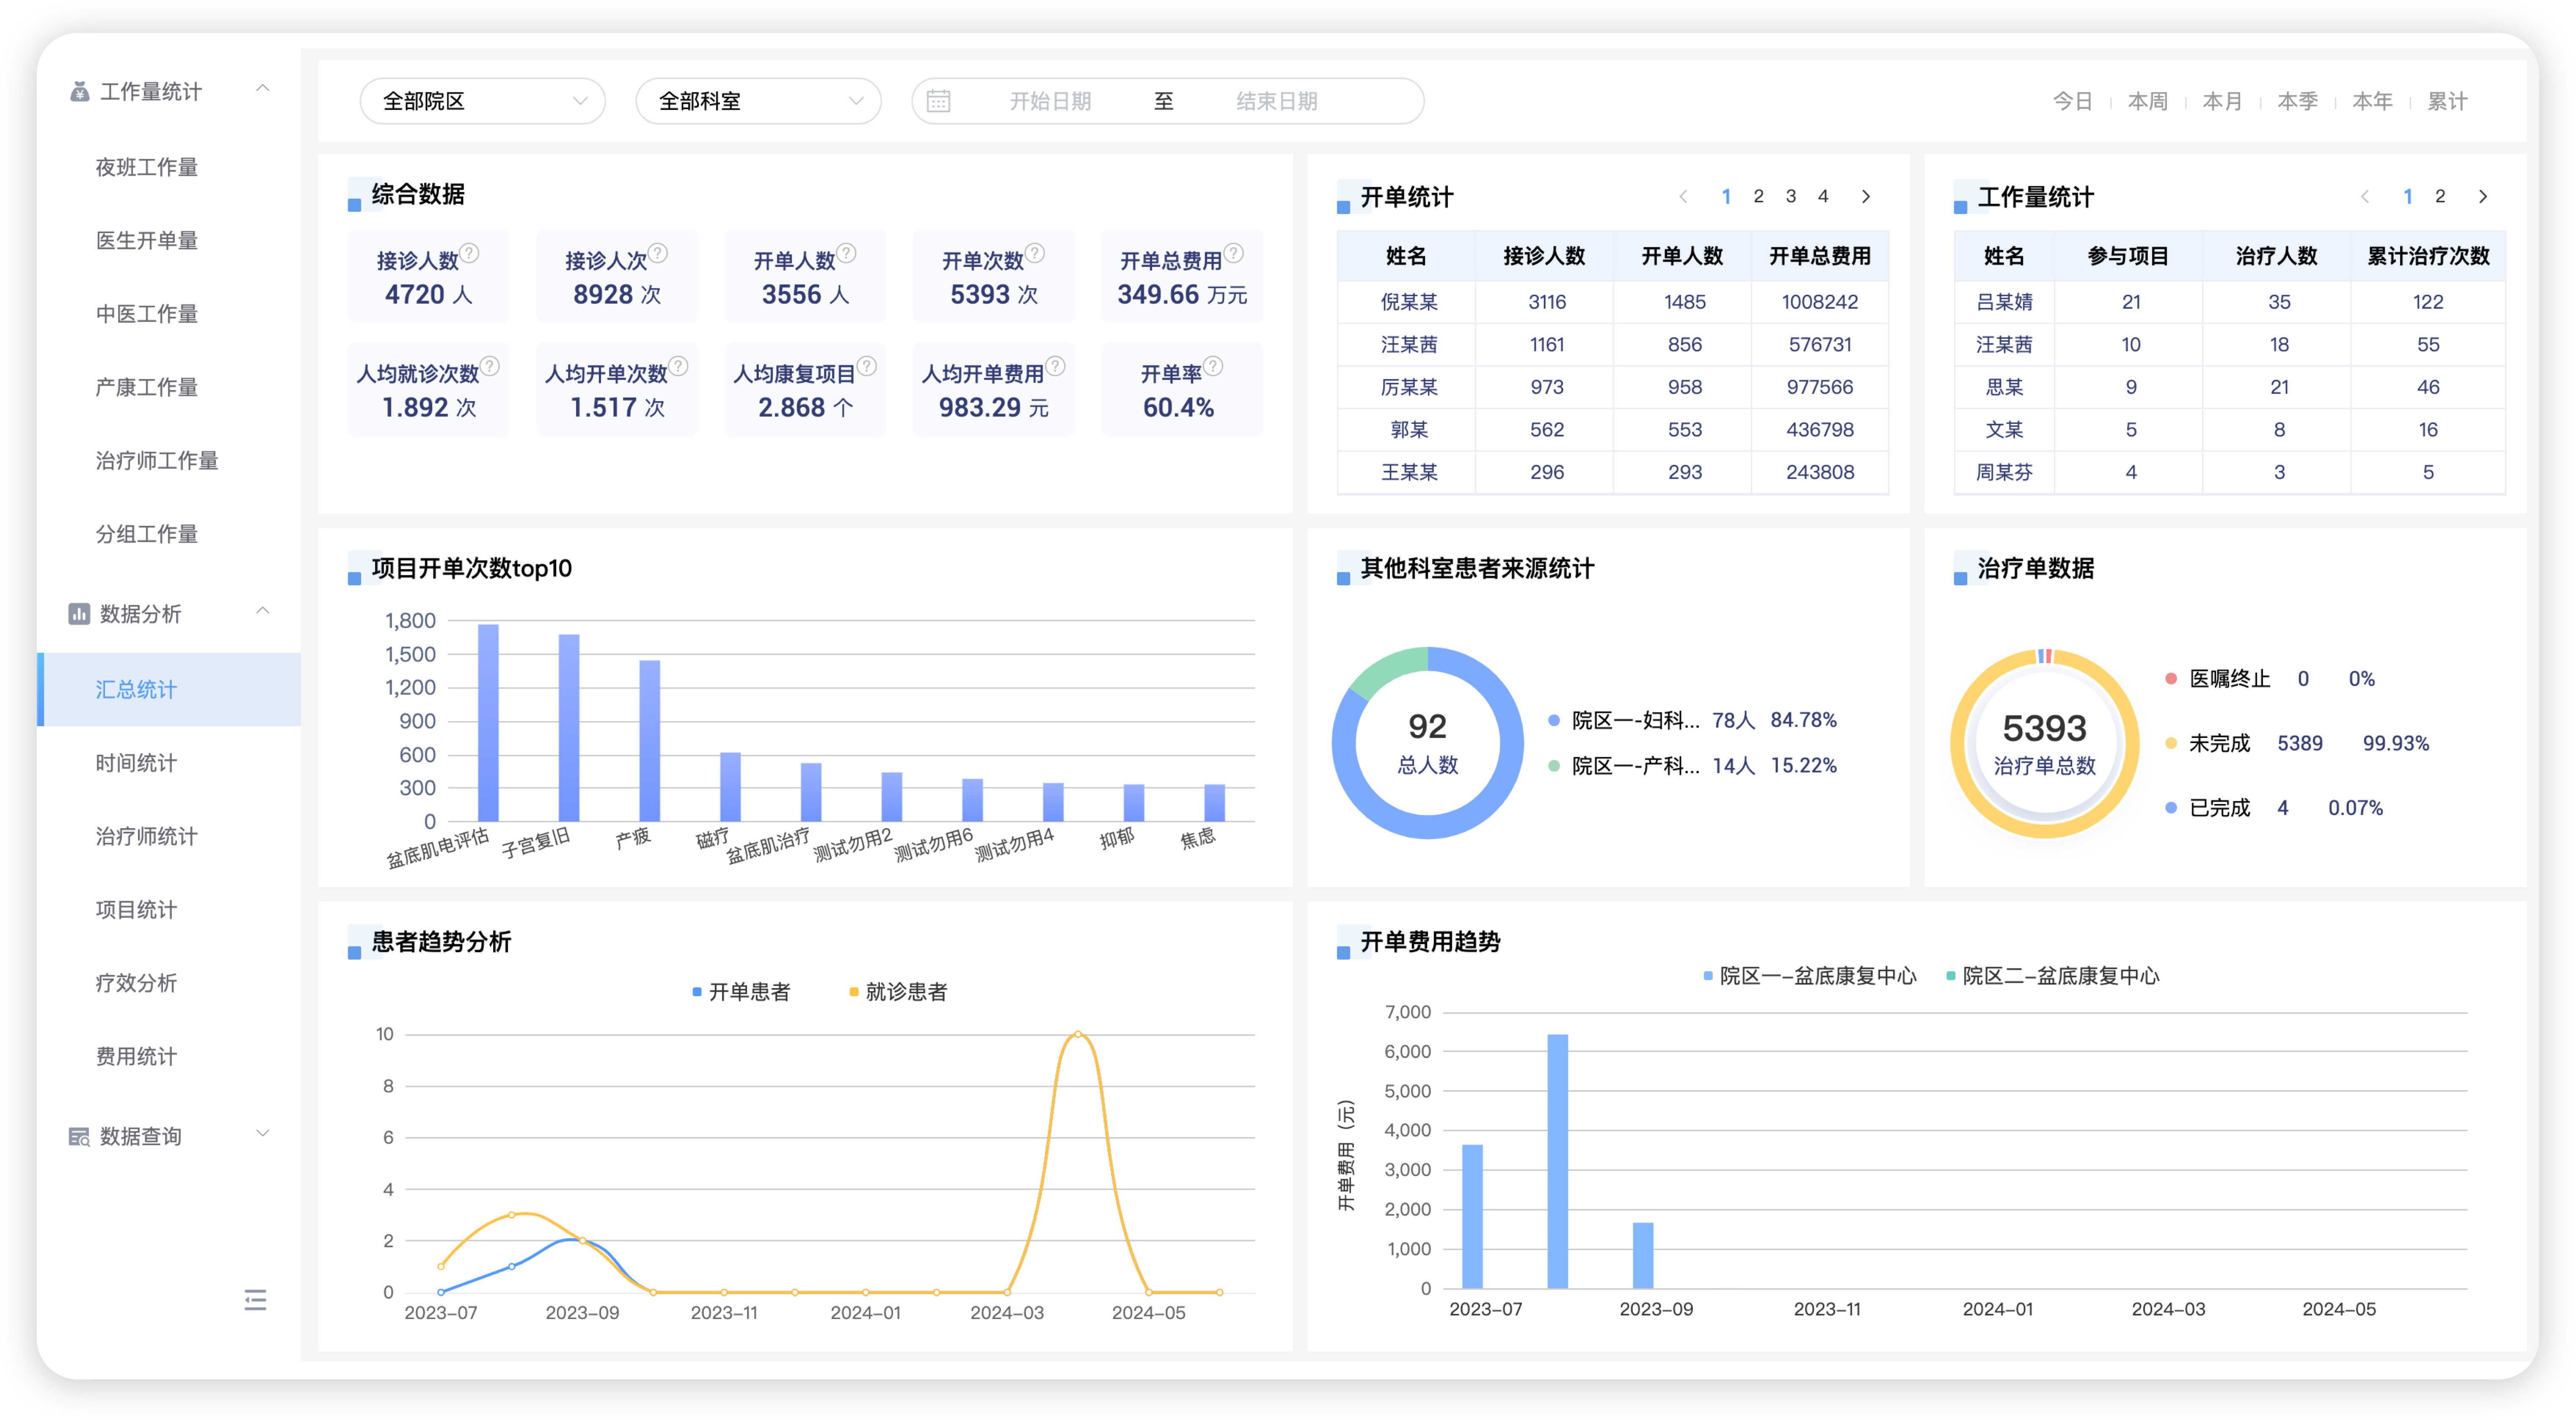Click the 数据查询 sidebar search icon
This screenshot has width=2576, height=1420.
(x=79, y=1137)
